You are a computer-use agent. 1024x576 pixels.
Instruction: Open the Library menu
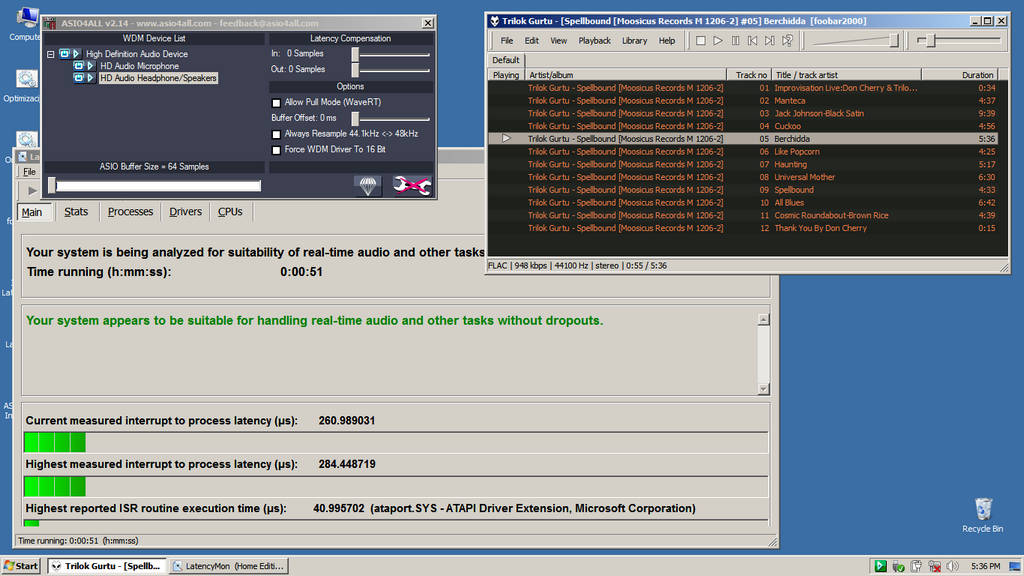pos(634,40)
